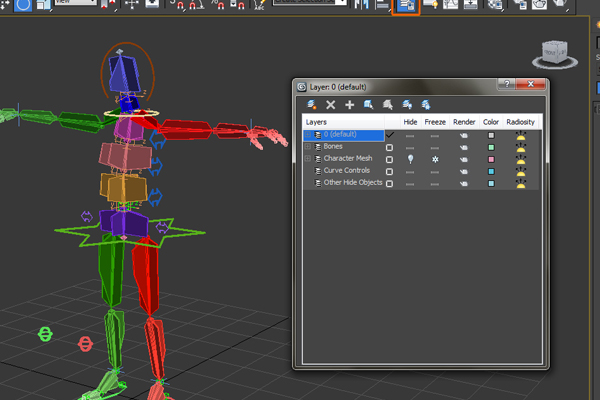Toggle Render icon for Bones layer

pyautogui.click(x=464, y=147)
